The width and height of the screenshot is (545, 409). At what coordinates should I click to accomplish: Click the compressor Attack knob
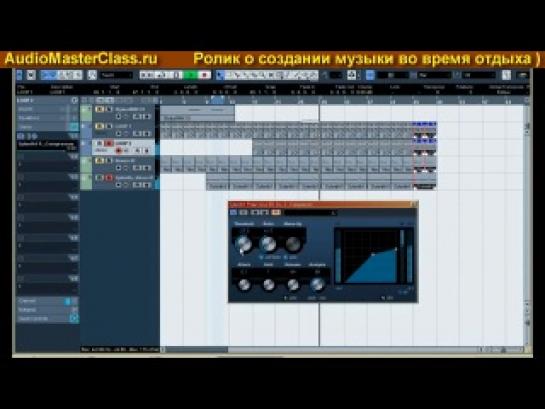244,285
